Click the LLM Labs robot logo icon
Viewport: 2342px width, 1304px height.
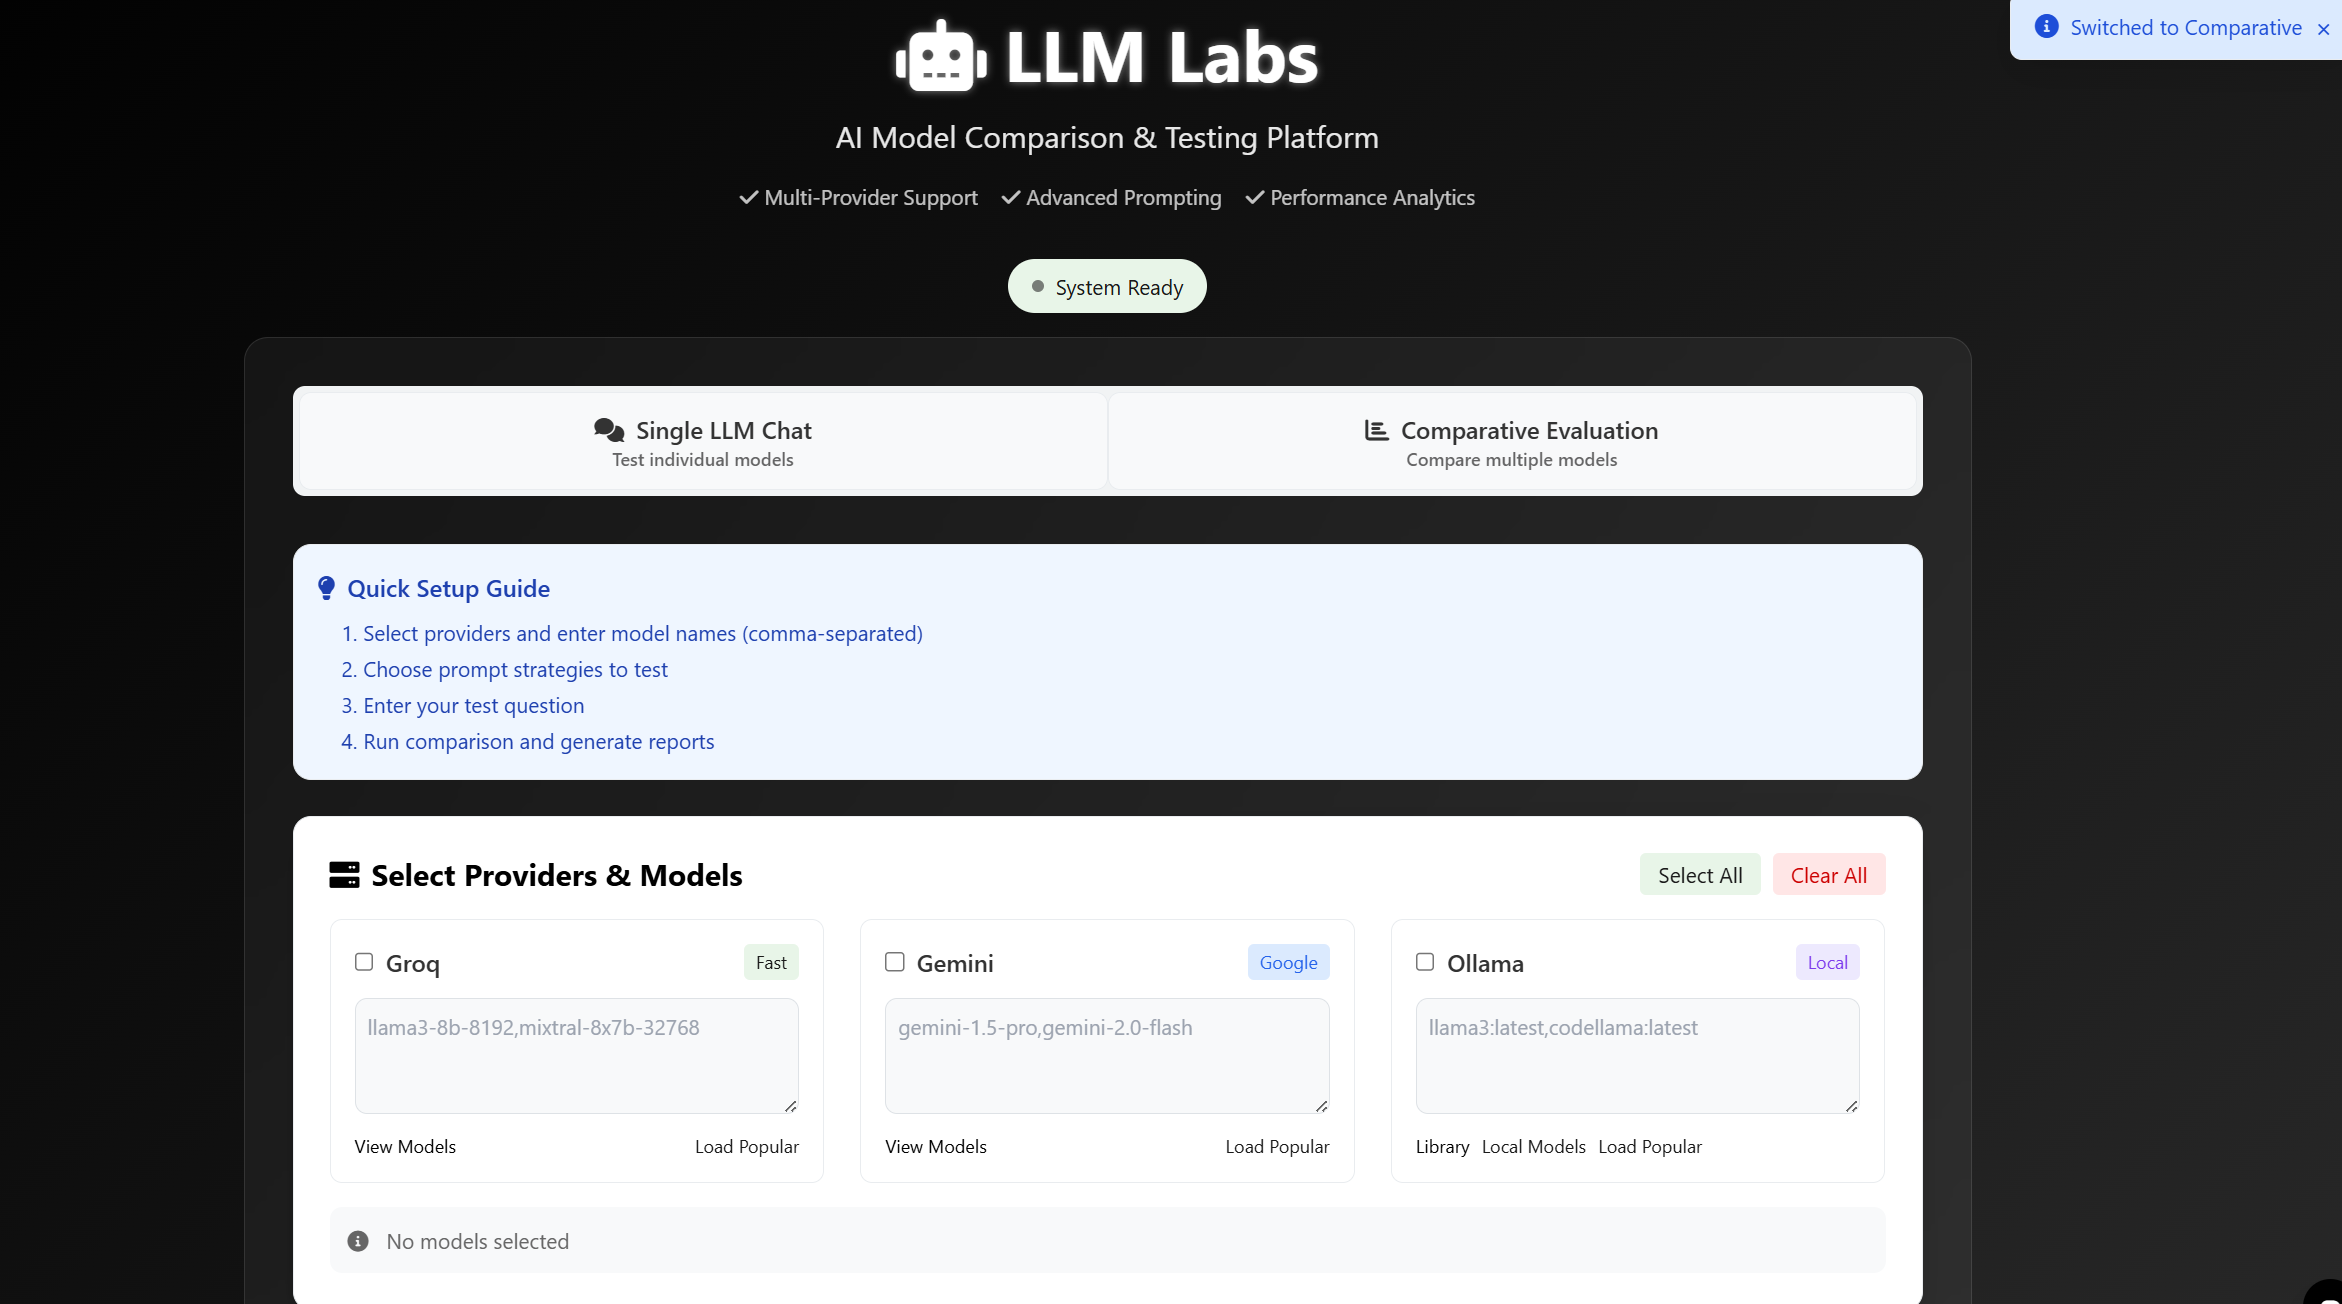[x=941, y=57]
